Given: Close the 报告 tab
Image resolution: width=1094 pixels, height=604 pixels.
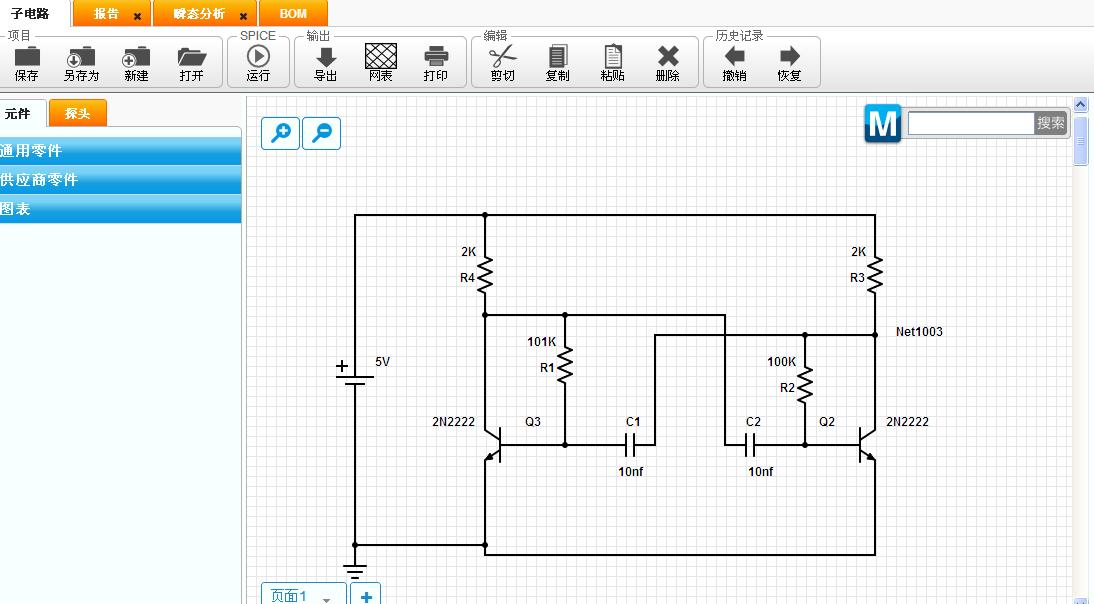Looking at the screenshot, I should click(137, 16).
